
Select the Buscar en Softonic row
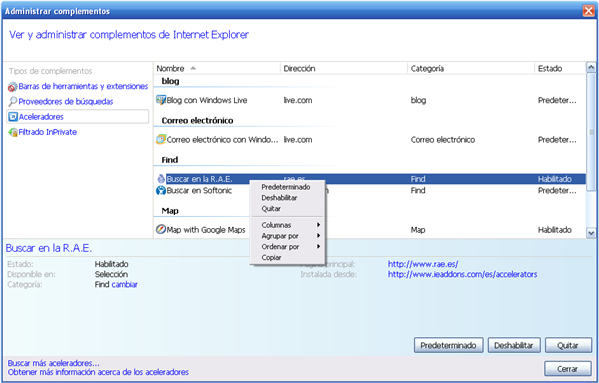pyautogui.click(x=369, y=190)
